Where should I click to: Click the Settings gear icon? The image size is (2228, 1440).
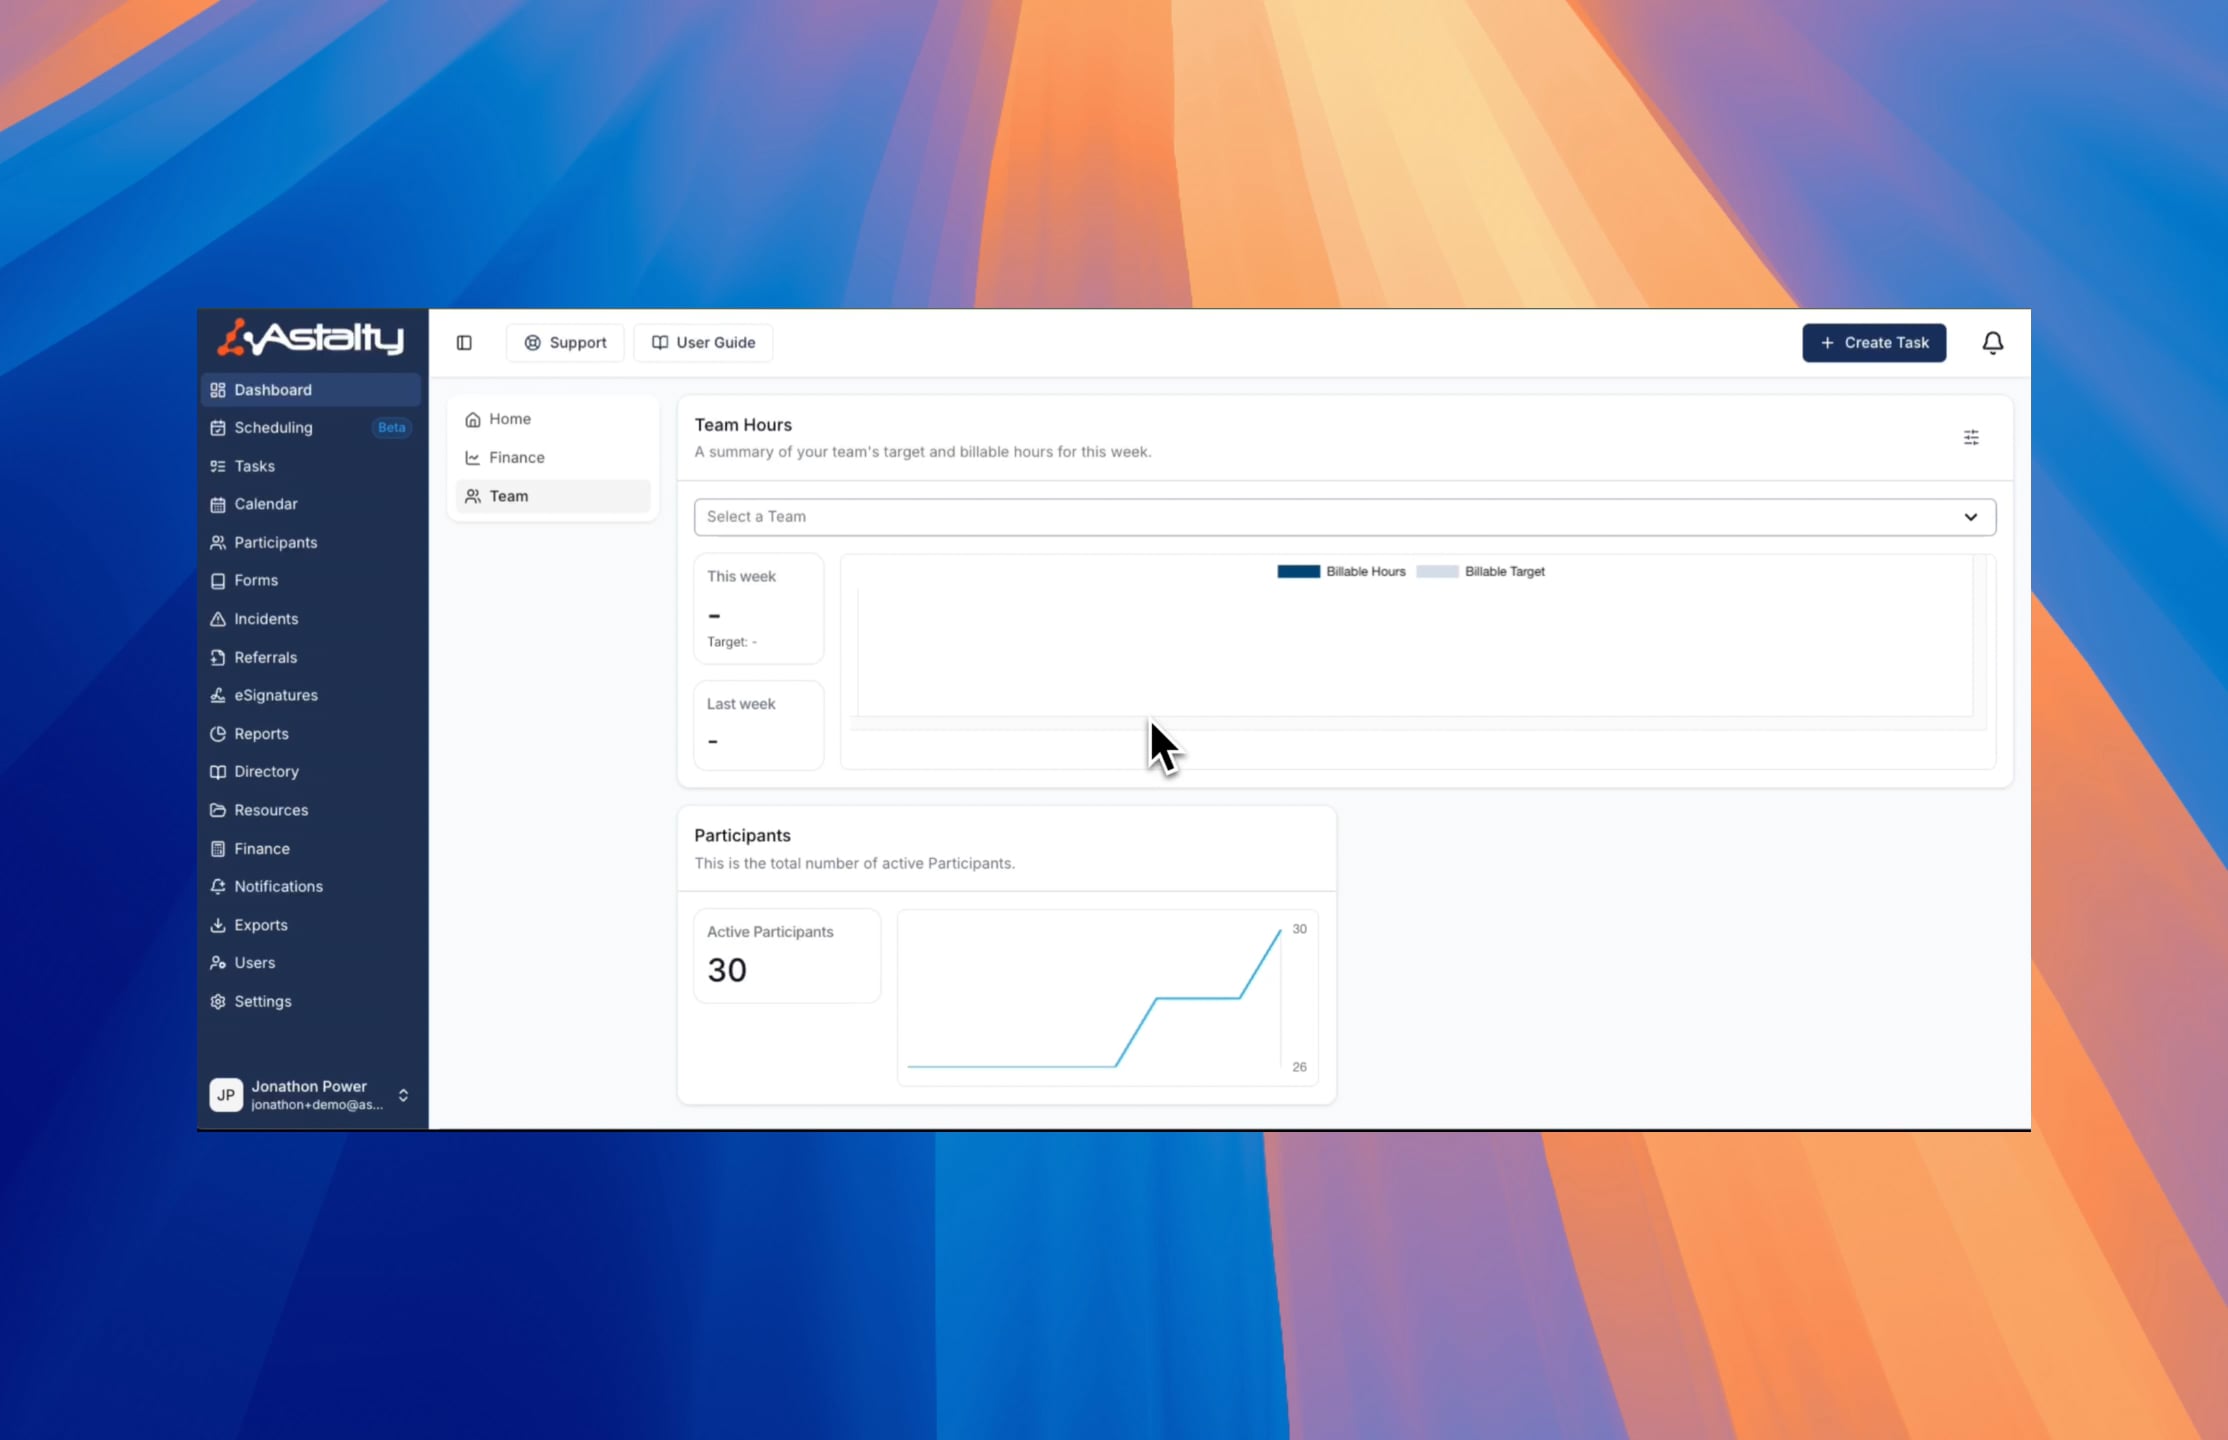point(218,1002)
